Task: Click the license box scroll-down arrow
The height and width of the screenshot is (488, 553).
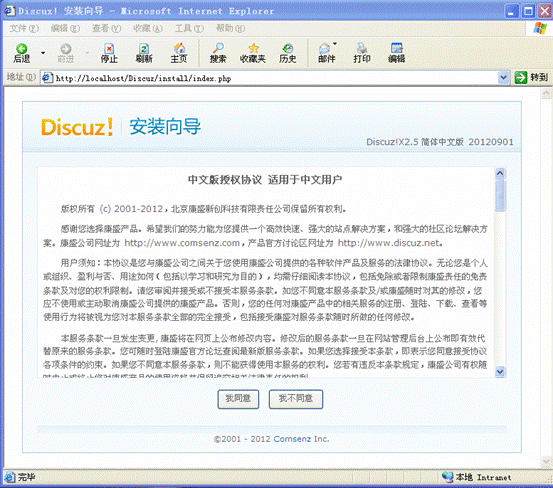Action: coord(500,371)
